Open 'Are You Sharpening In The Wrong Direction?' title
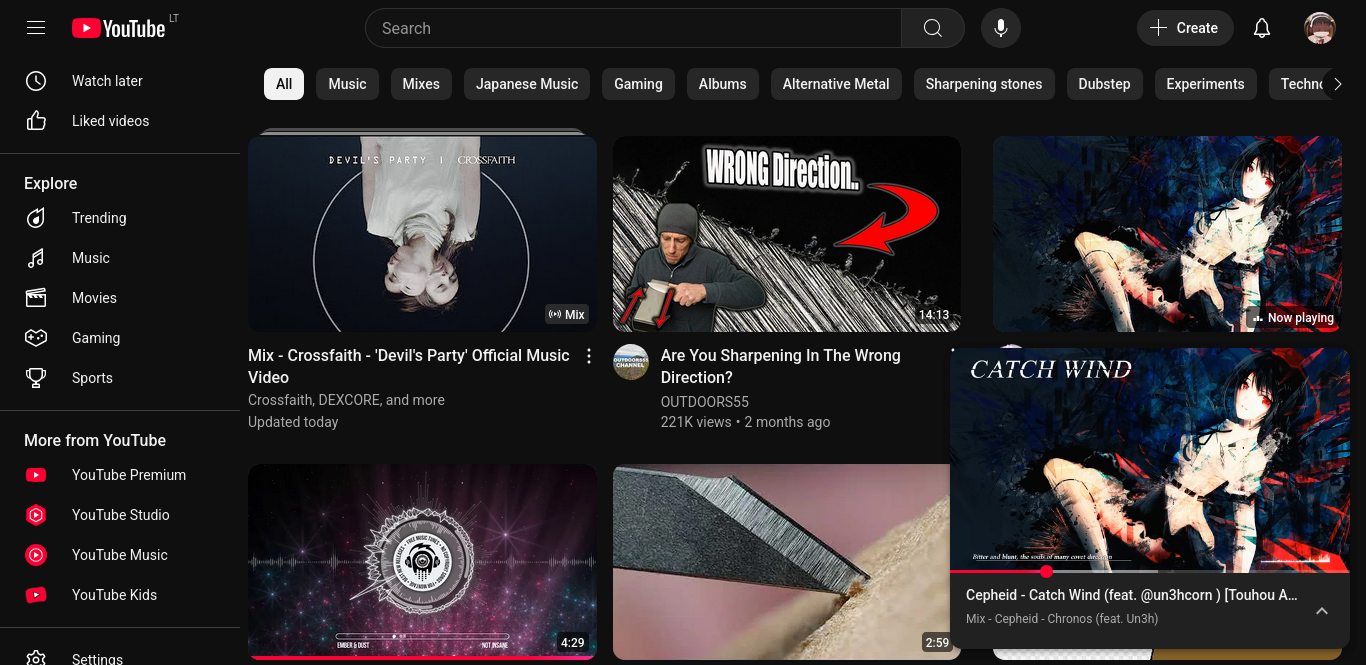Screen dimensions: 1366x665 point(781,366)
